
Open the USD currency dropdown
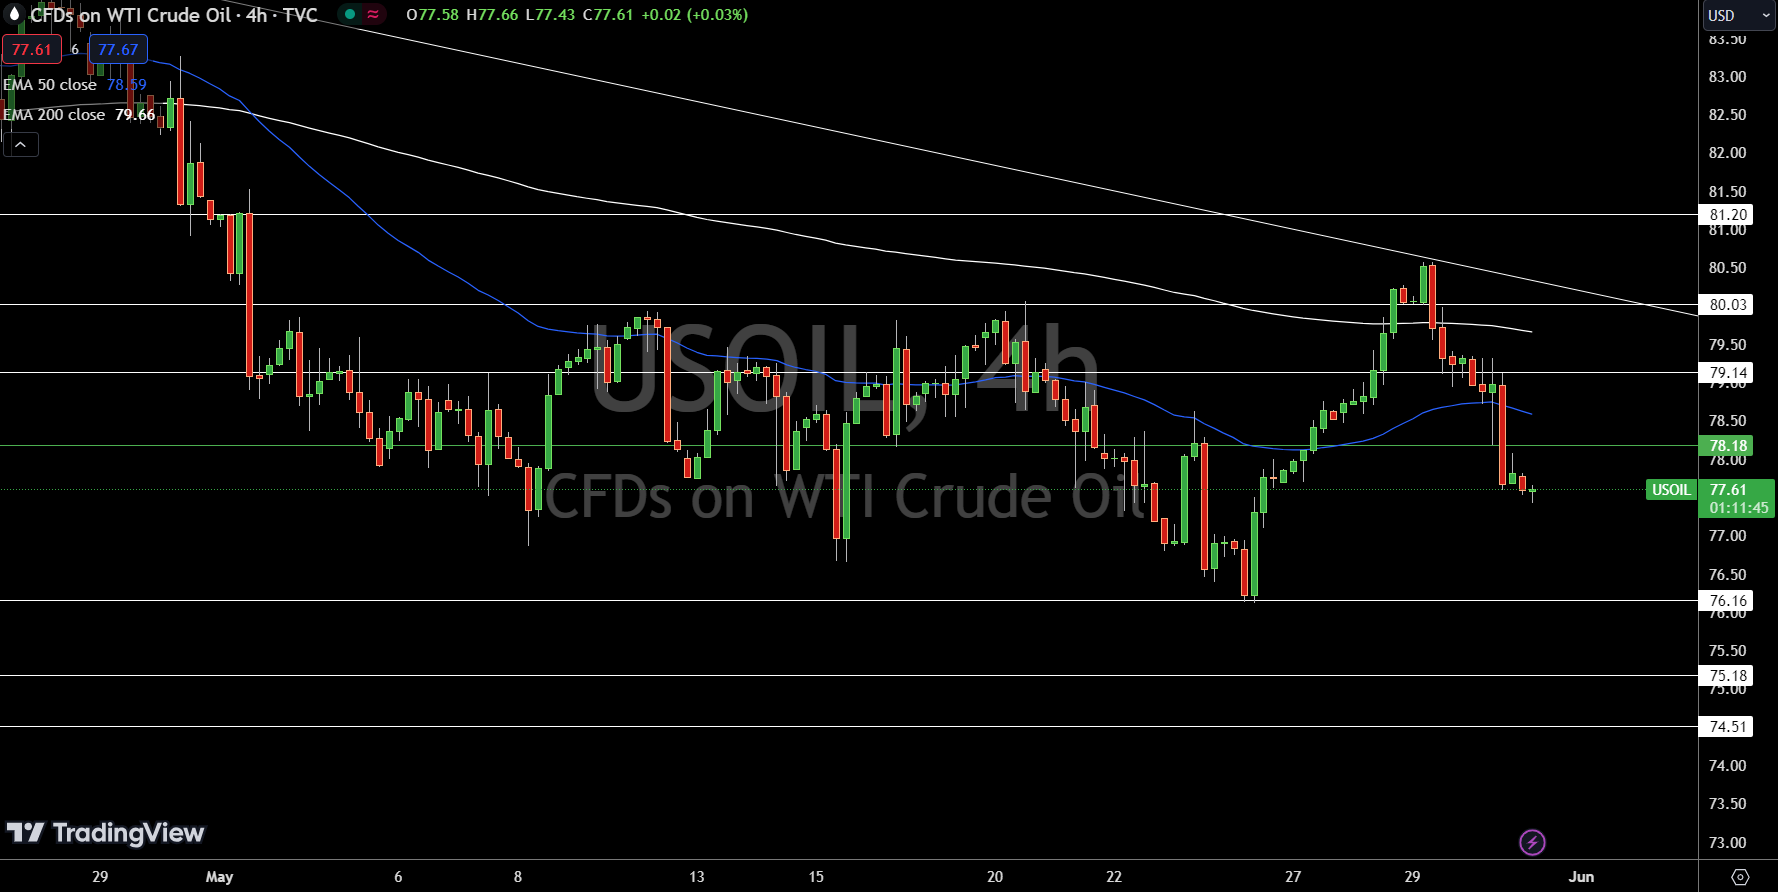point(1739,15)
